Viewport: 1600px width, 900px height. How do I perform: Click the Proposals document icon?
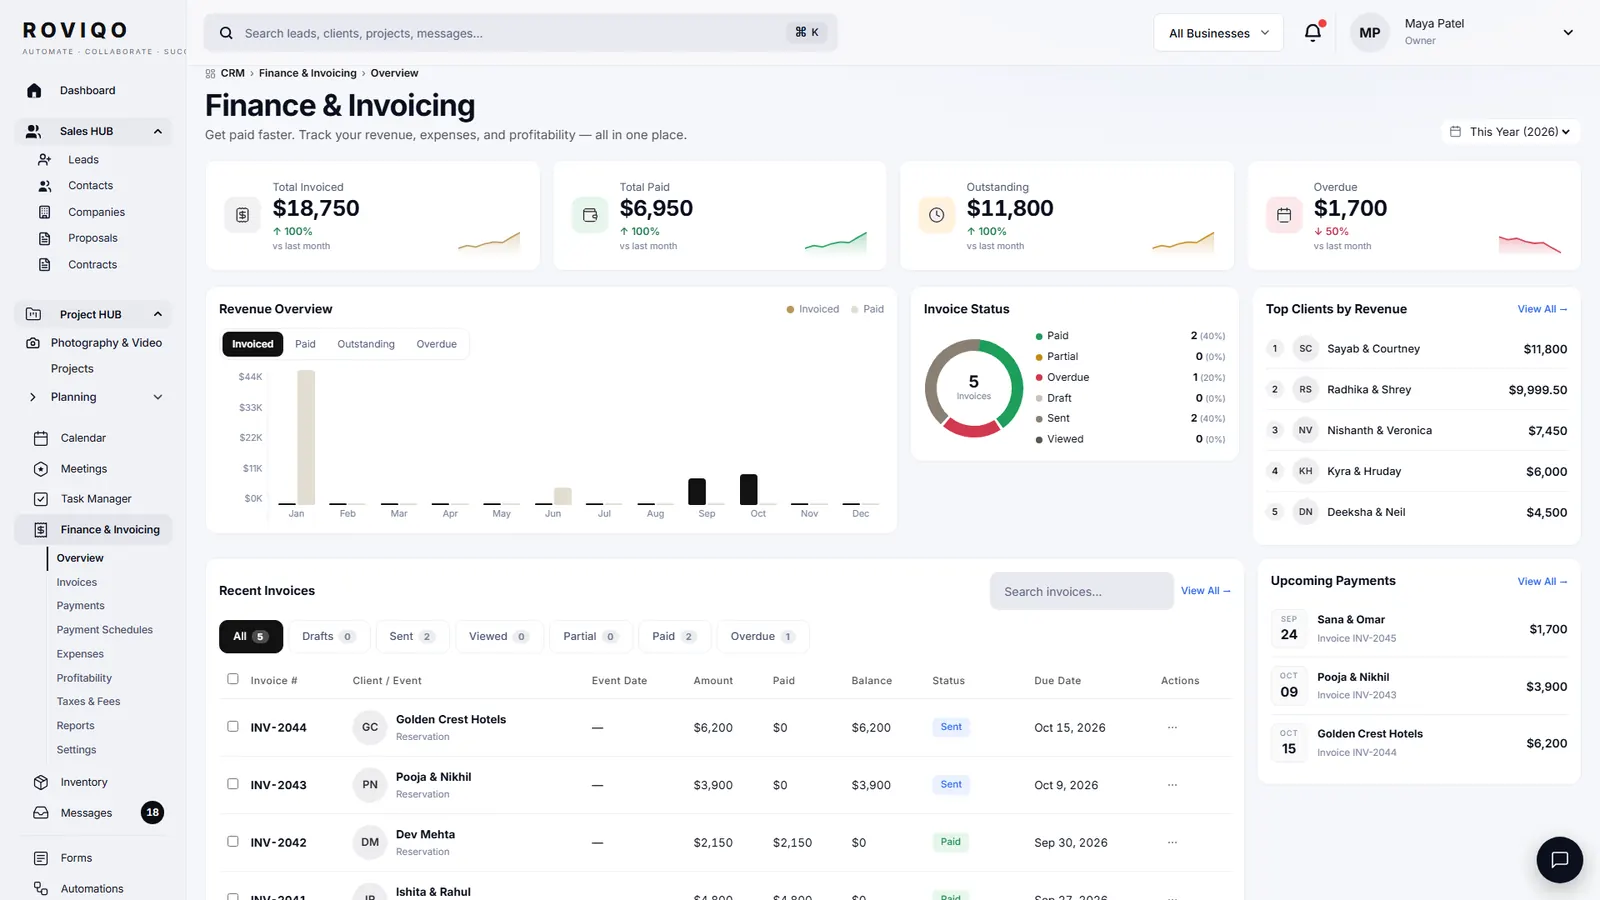44,238
